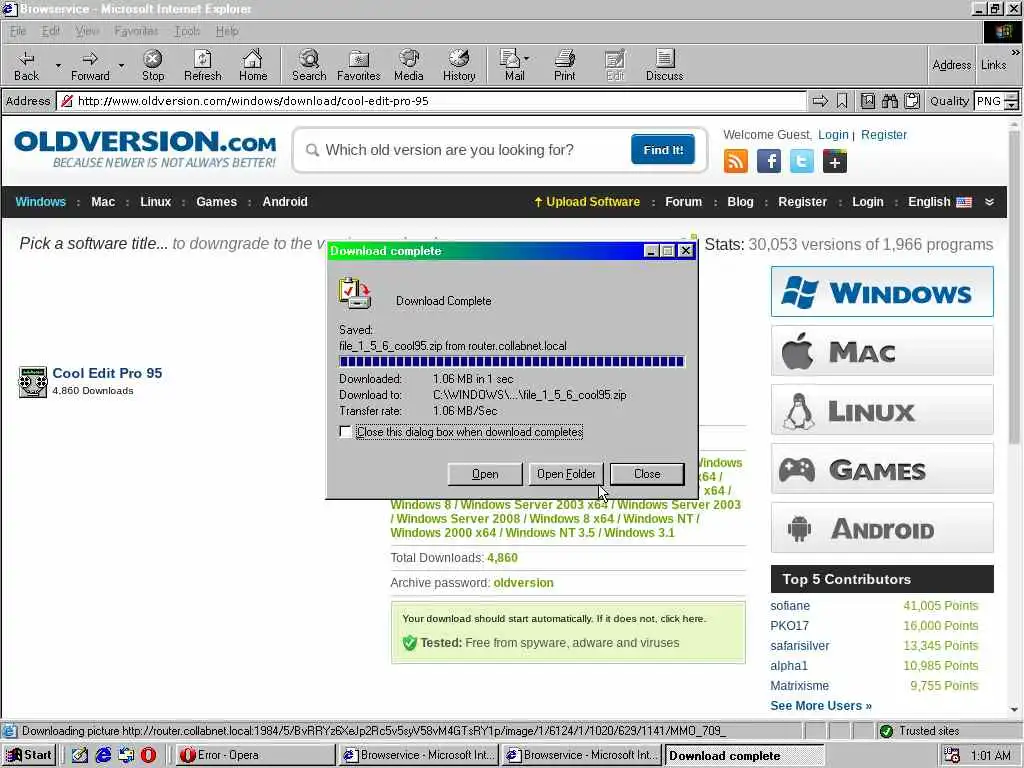Click the OLDVERSION.COM logo
This screenshot has height=768, width=1024.
[145, 150]
